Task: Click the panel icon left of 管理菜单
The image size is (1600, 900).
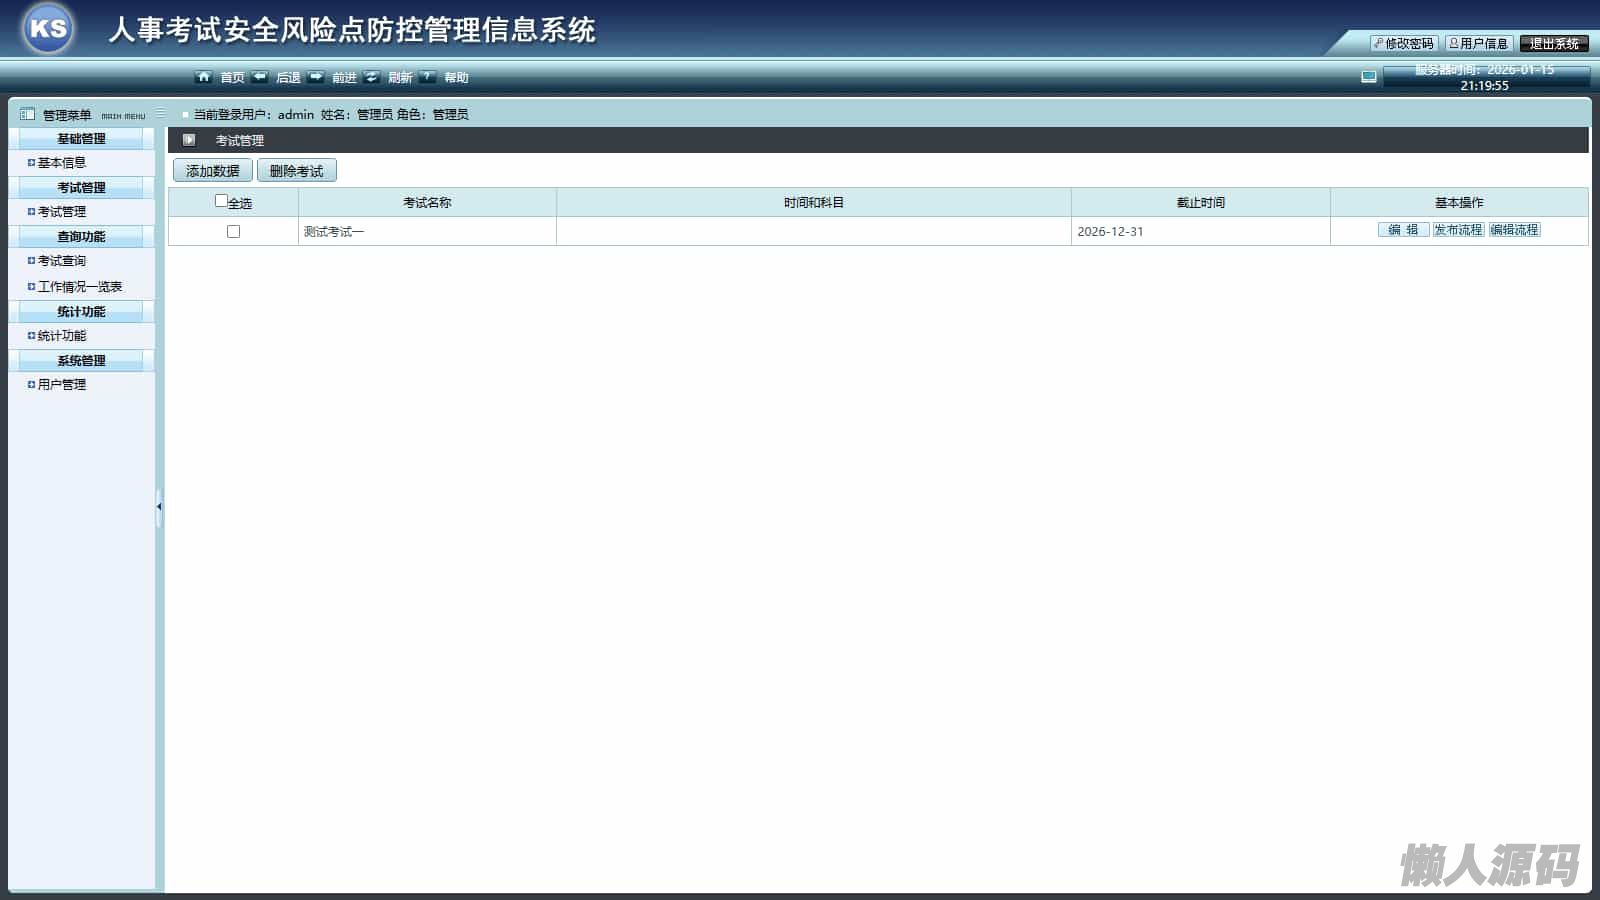Action: point(27,114)
